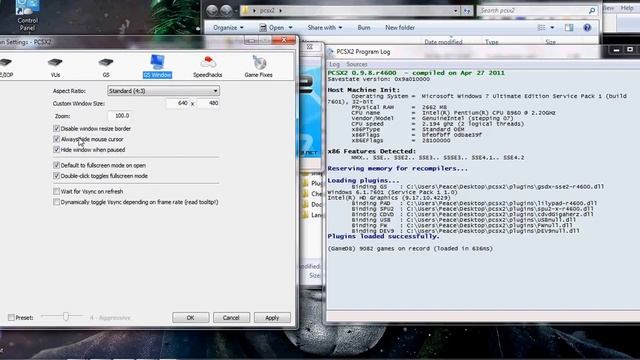Enable Wait for Vsync on refresh
Viewport: 640px width, 360px height.
(56, 191)
